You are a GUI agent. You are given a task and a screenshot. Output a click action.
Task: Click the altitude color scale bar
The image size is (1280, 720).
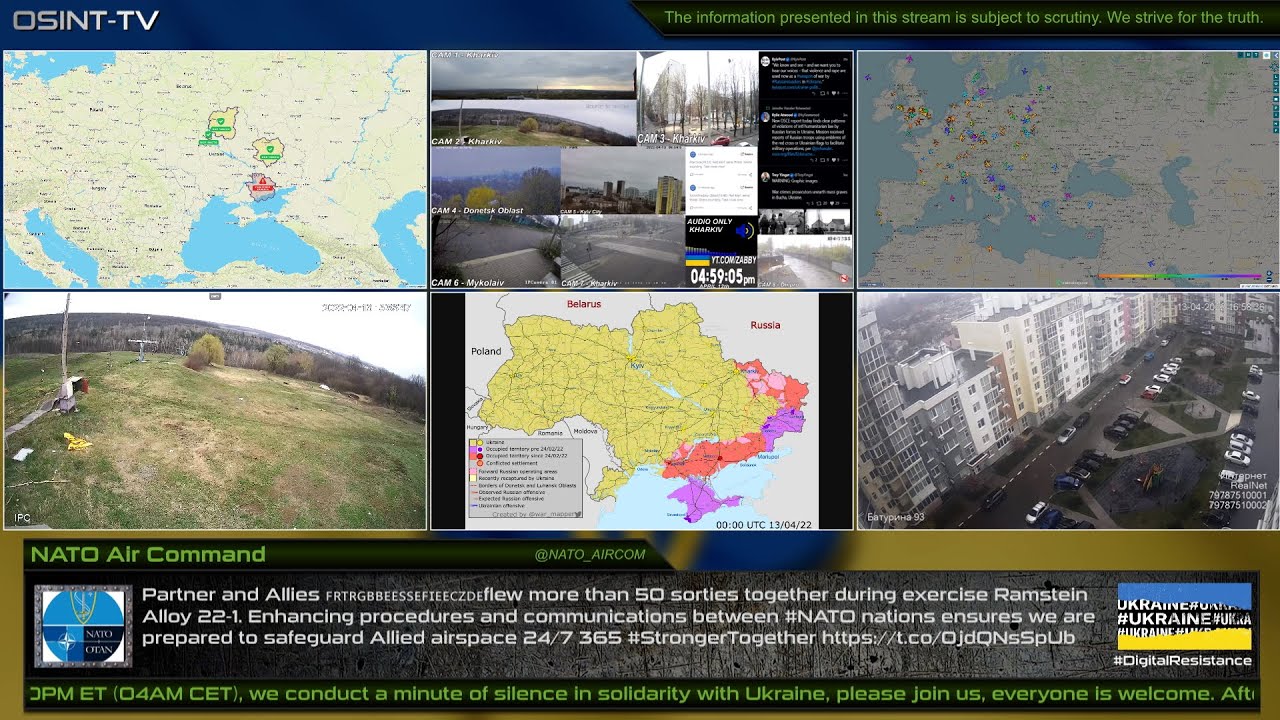pos(1180,276)
